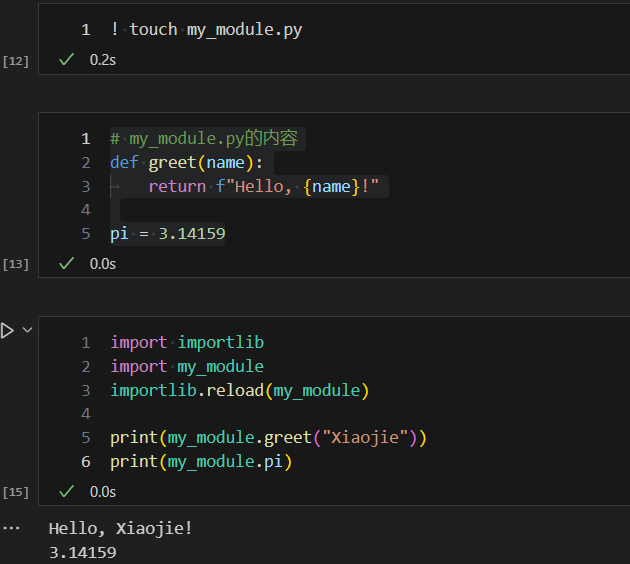Click '0.2s' execution time of cell 12
The height and width of the screenshot is (564, 630).
coord(103,60)
